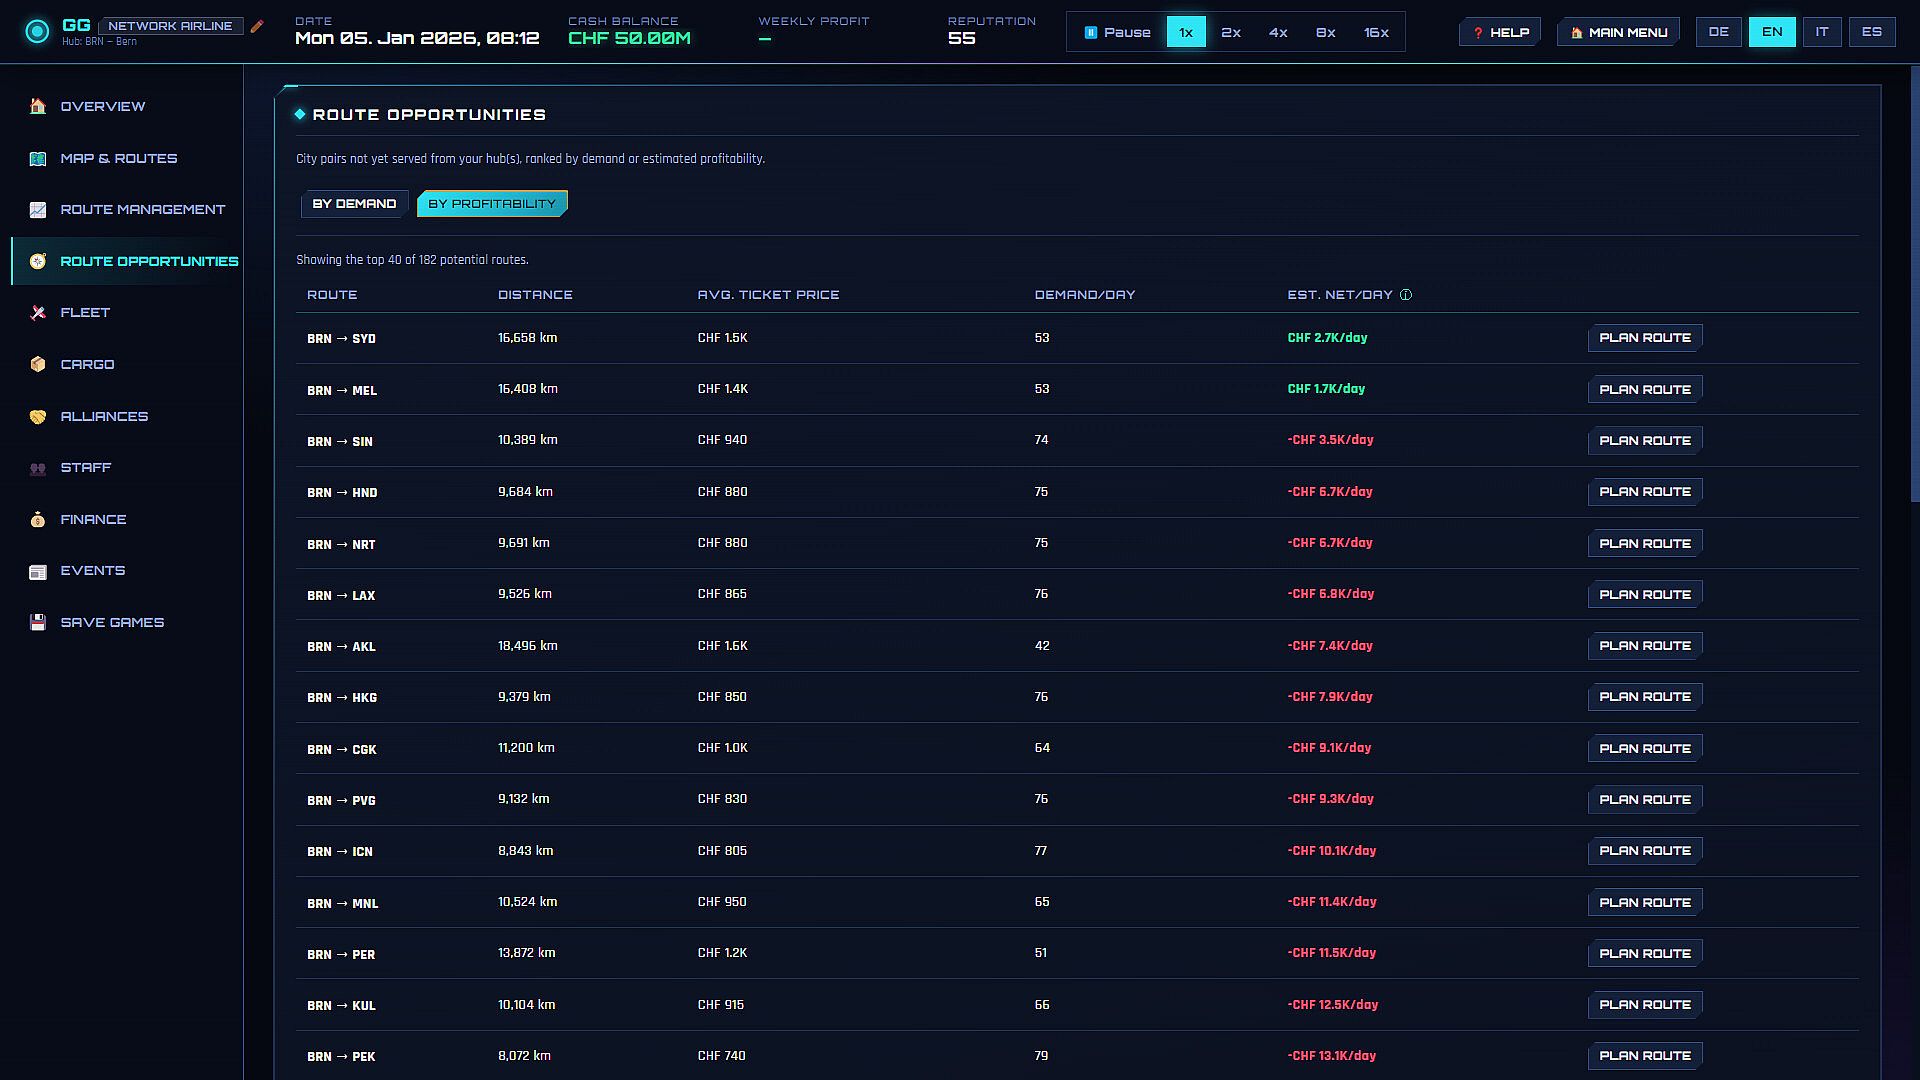Click the Network Airline badge
The width and height of the screenshot is (1920, 1080).
coord(170,26)
